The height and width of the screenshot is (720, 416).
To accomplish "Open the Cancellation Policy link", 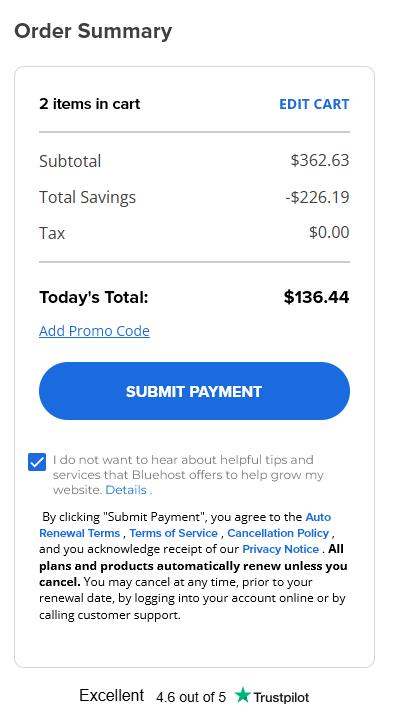I will click(278, 533).
